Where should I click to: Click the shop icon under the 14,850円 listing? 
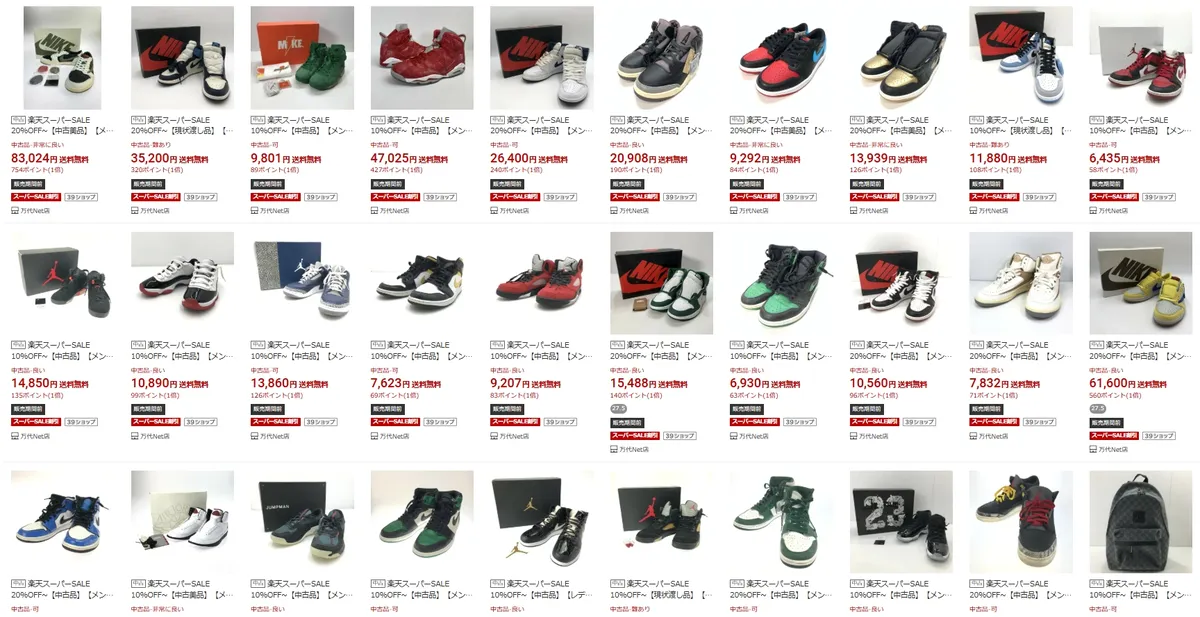coord(14,436)
